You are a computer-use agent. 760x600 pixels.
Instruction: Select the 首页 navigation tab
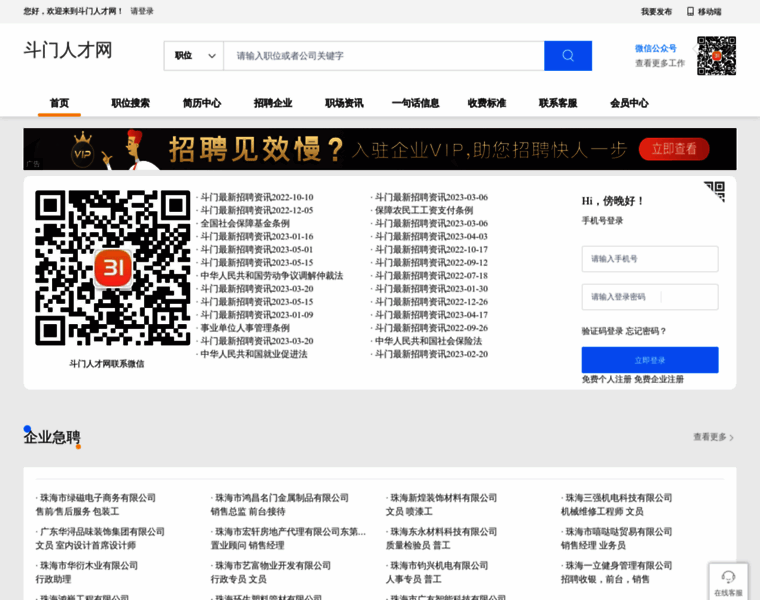point(59,103)
